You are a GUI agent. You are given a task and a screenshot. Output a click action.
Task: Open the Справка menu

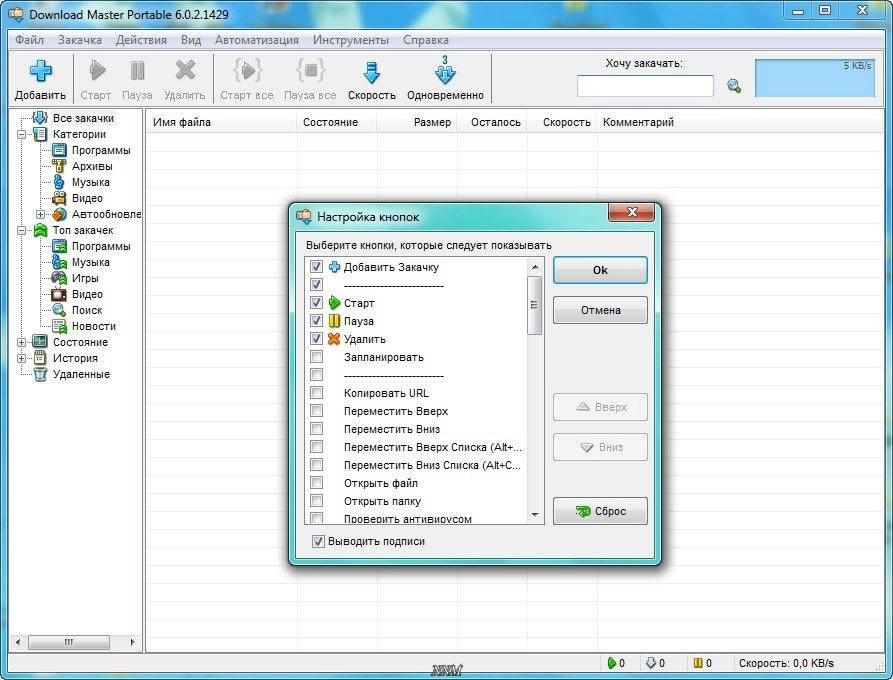pos(426,40)
